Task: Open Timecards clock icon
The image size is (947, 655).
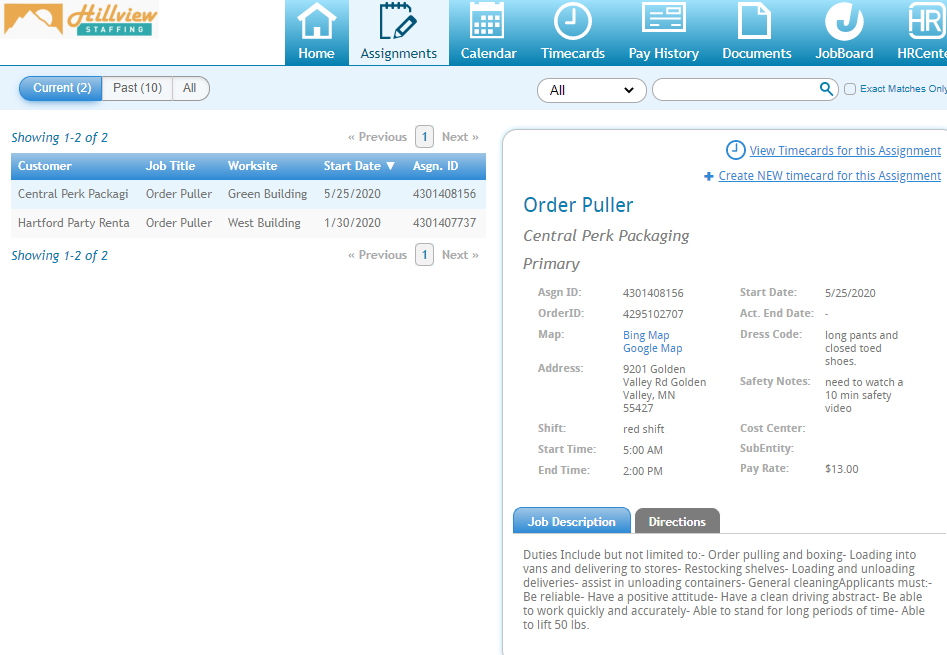Action: [x=573, y=22]
